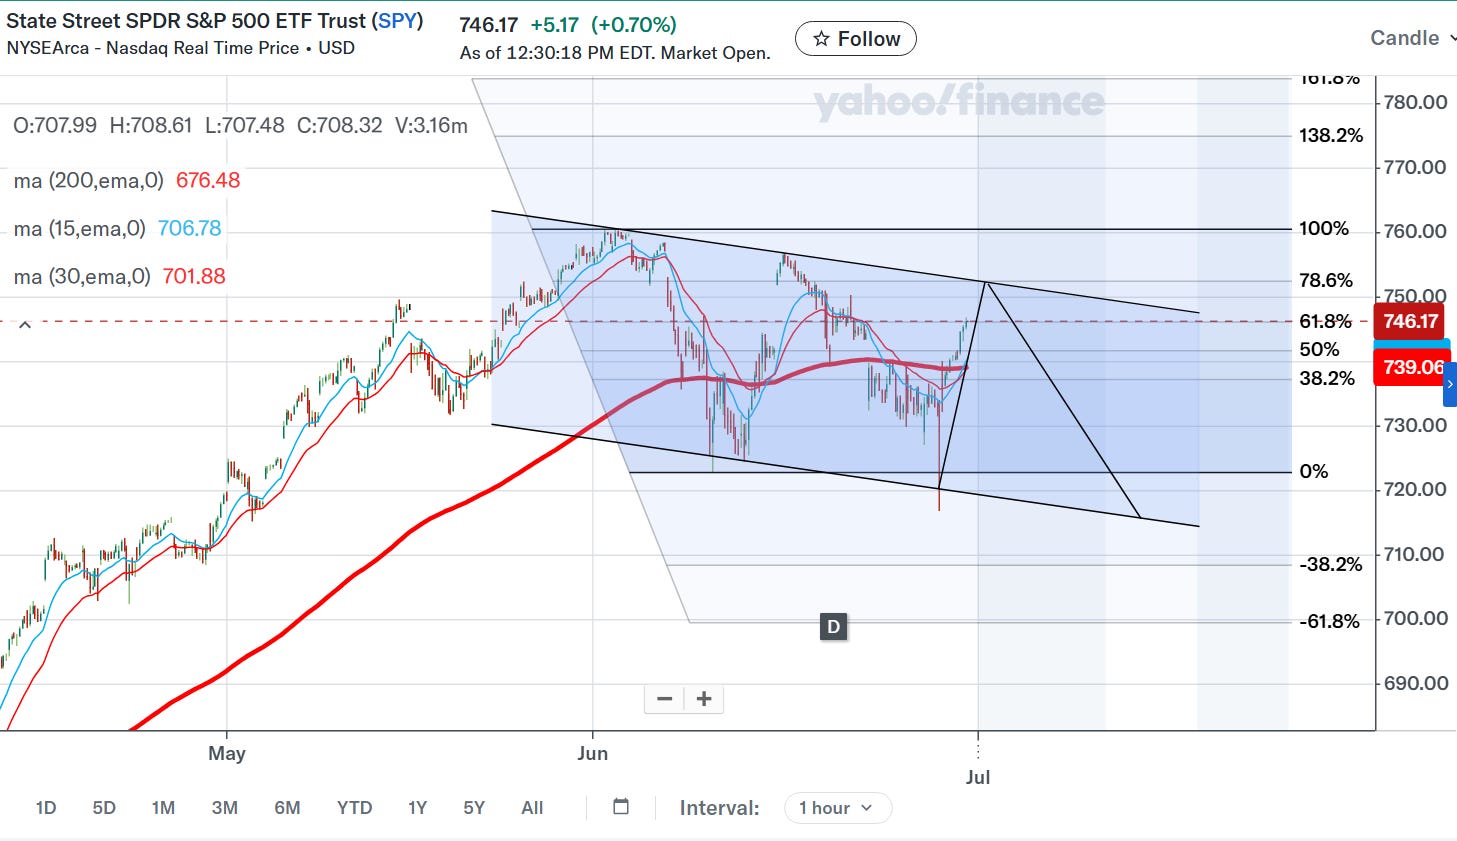Click the C:708.32 close value
This screenshot has height=841, width=1457.
pos(339,126)
